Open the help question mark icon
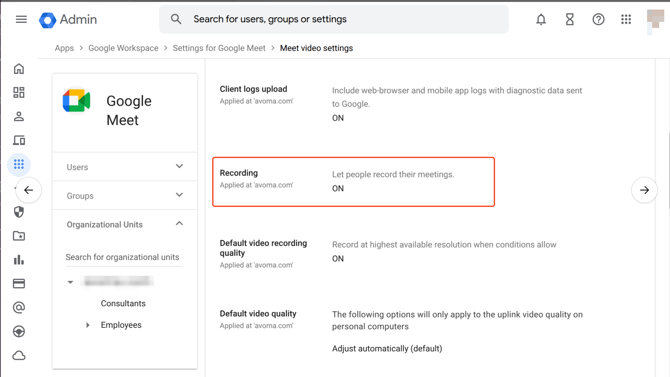This screenshot has height=377, width=670. click(598, 19)
